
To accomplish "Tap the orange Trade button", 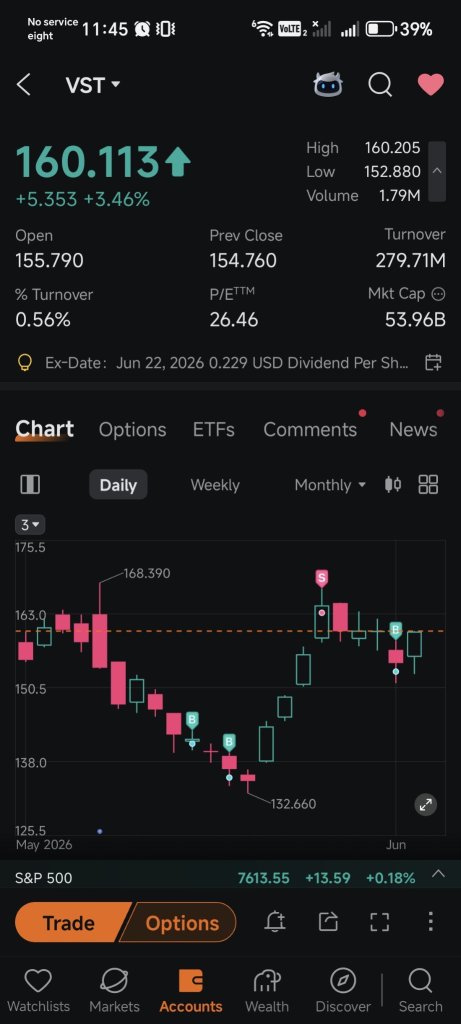I will click(69, 923).
